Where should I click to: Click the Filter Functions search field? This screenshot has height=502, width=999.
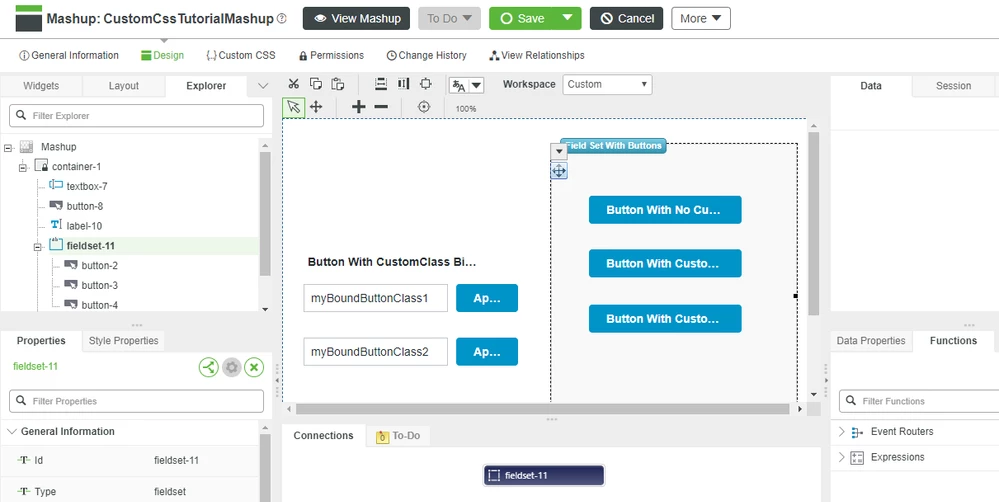pyautogui.click(x=919, y=401)
